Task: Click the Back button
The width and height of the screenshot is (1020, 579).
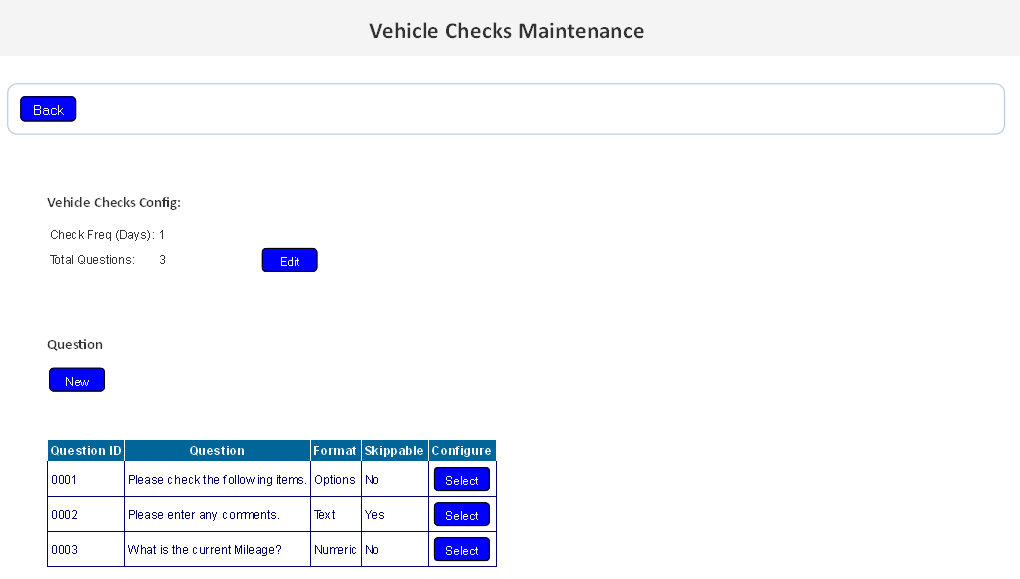Action: pos(48,109)
